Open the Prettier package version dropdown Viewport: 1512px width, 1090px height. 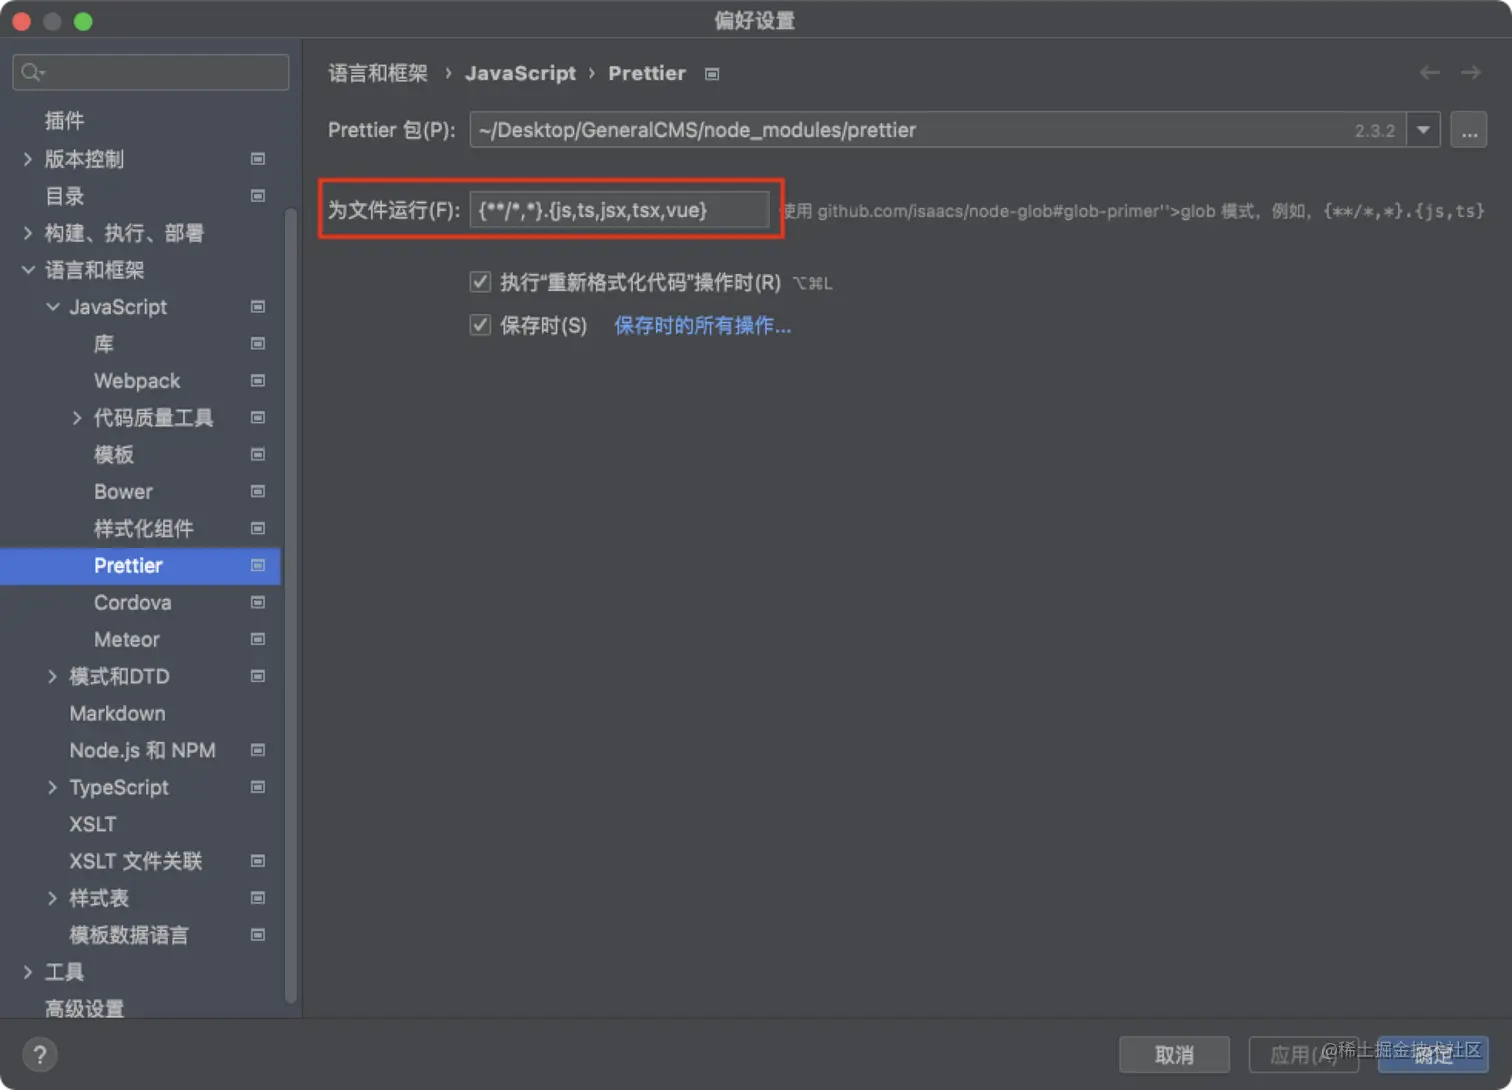(1423, 129)
